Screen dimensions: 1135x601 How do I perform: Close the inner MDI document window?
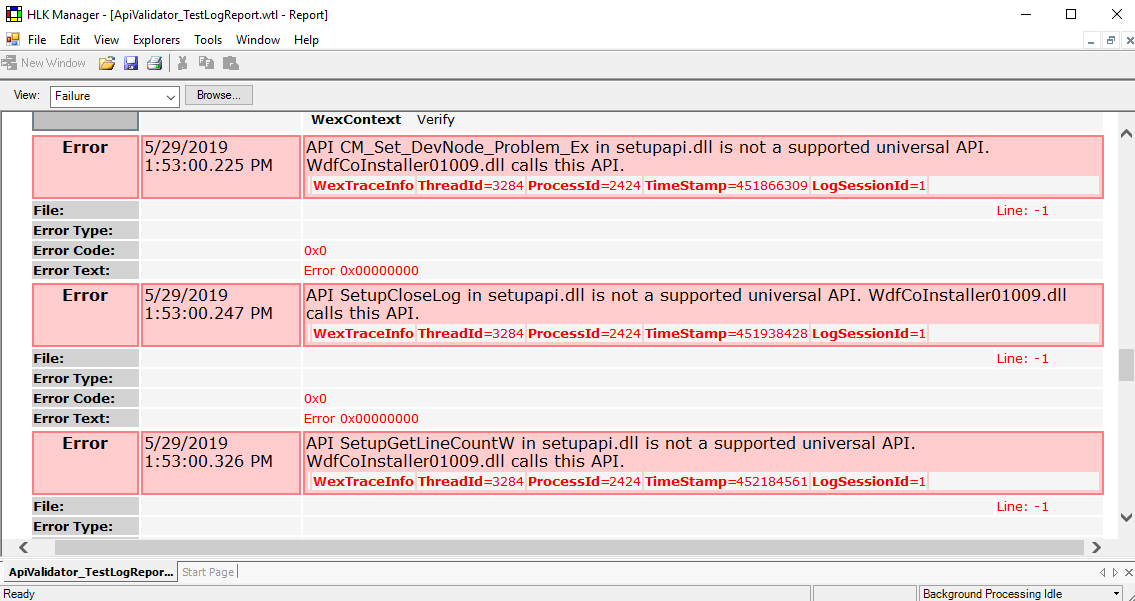[1129, 41]
